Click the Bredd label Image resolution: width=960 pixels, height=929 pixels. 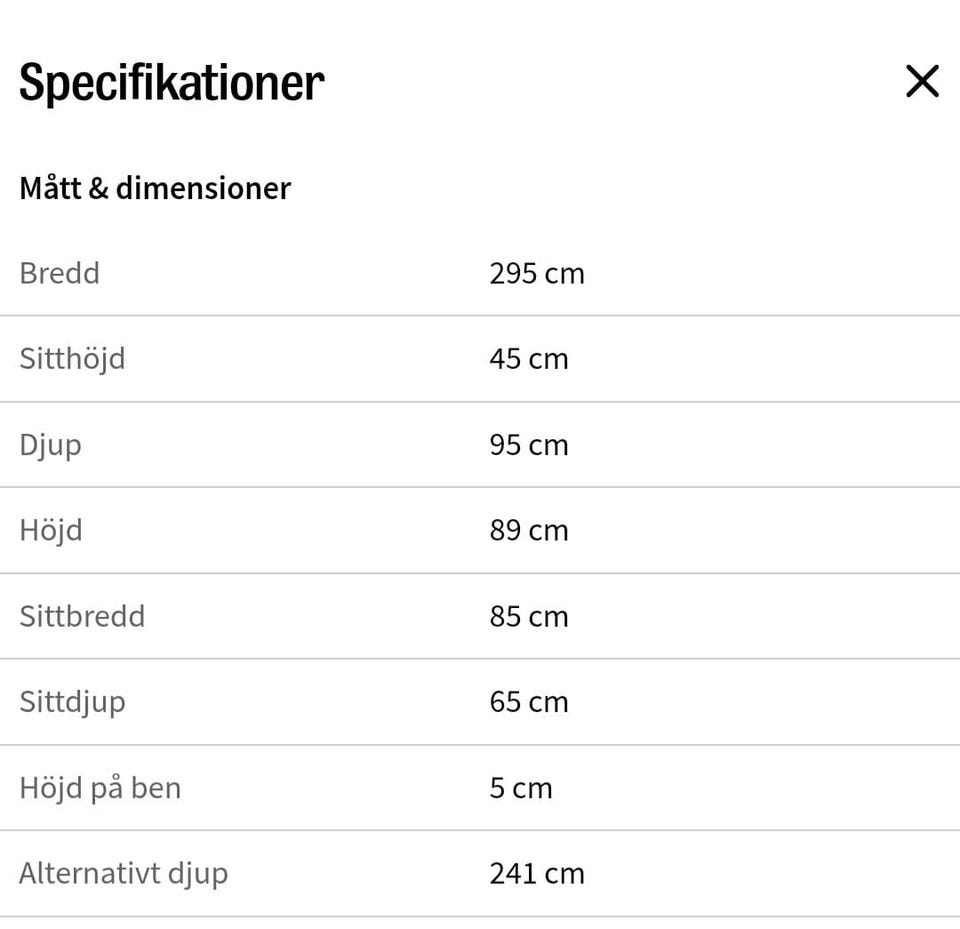pos(59,273)
